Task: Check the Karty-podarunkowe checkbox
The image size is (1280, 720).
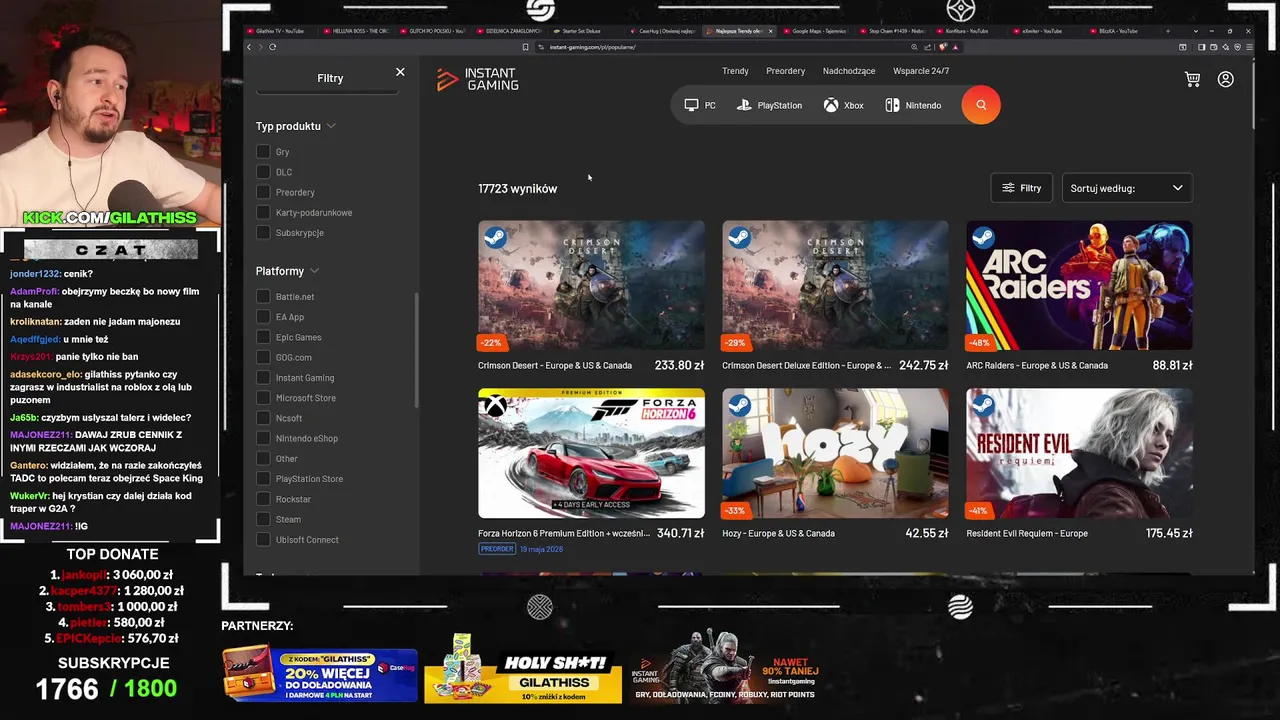Action: 263,212
